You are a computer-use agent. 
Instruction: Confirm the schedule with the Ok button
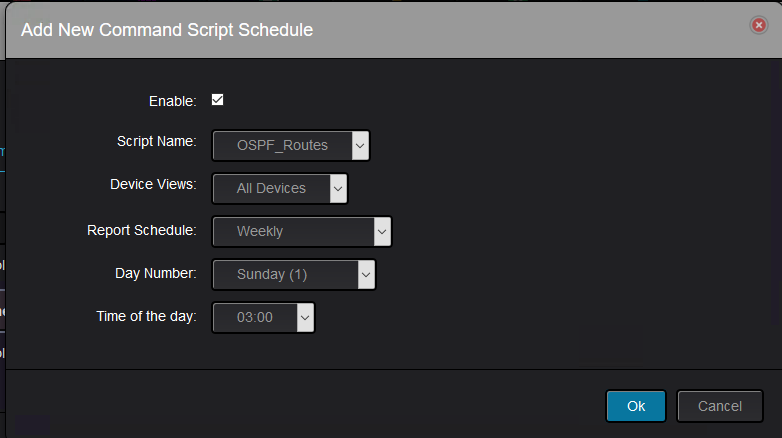click(x=636, y=406)
